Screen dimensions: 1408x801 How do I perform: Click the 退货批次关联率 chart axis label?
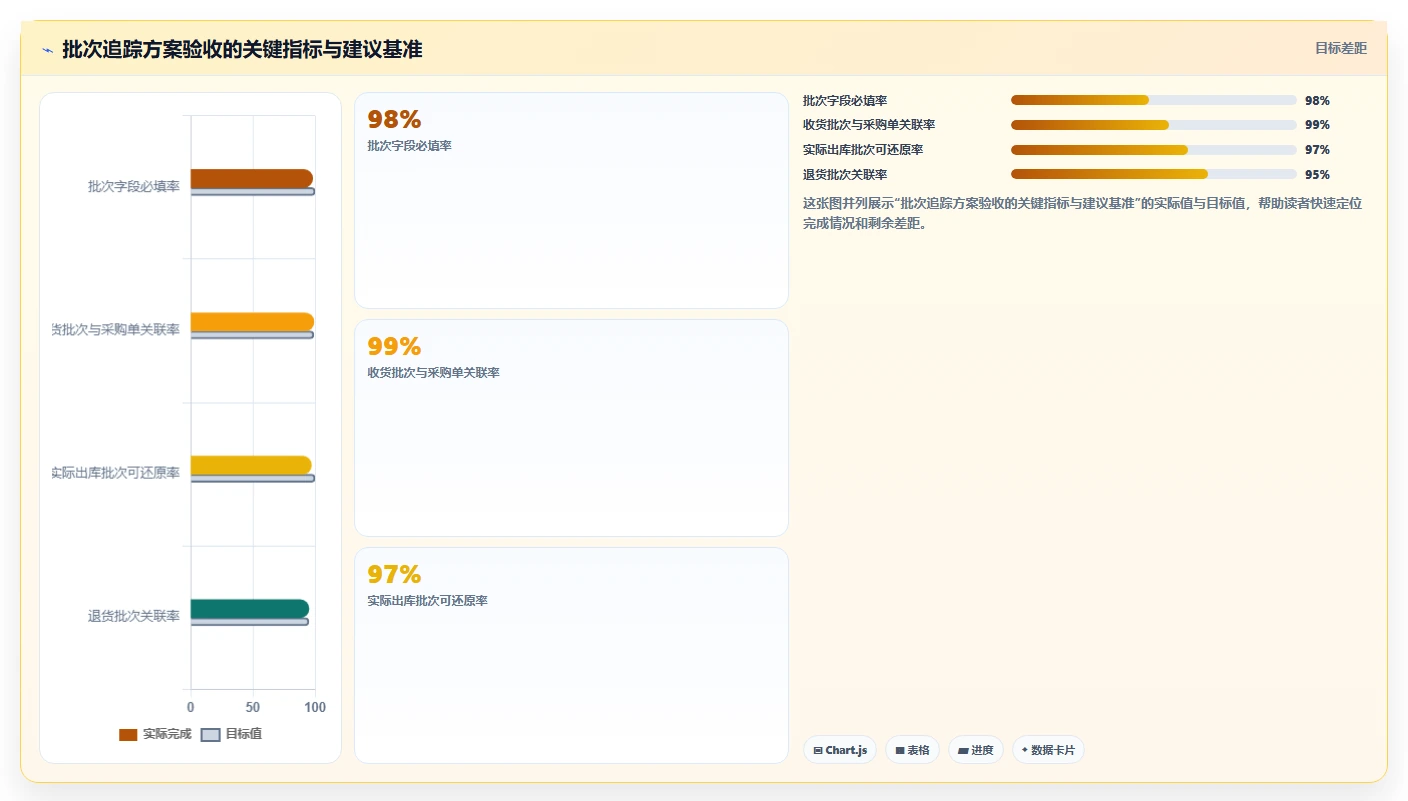(x=134, y=616)
